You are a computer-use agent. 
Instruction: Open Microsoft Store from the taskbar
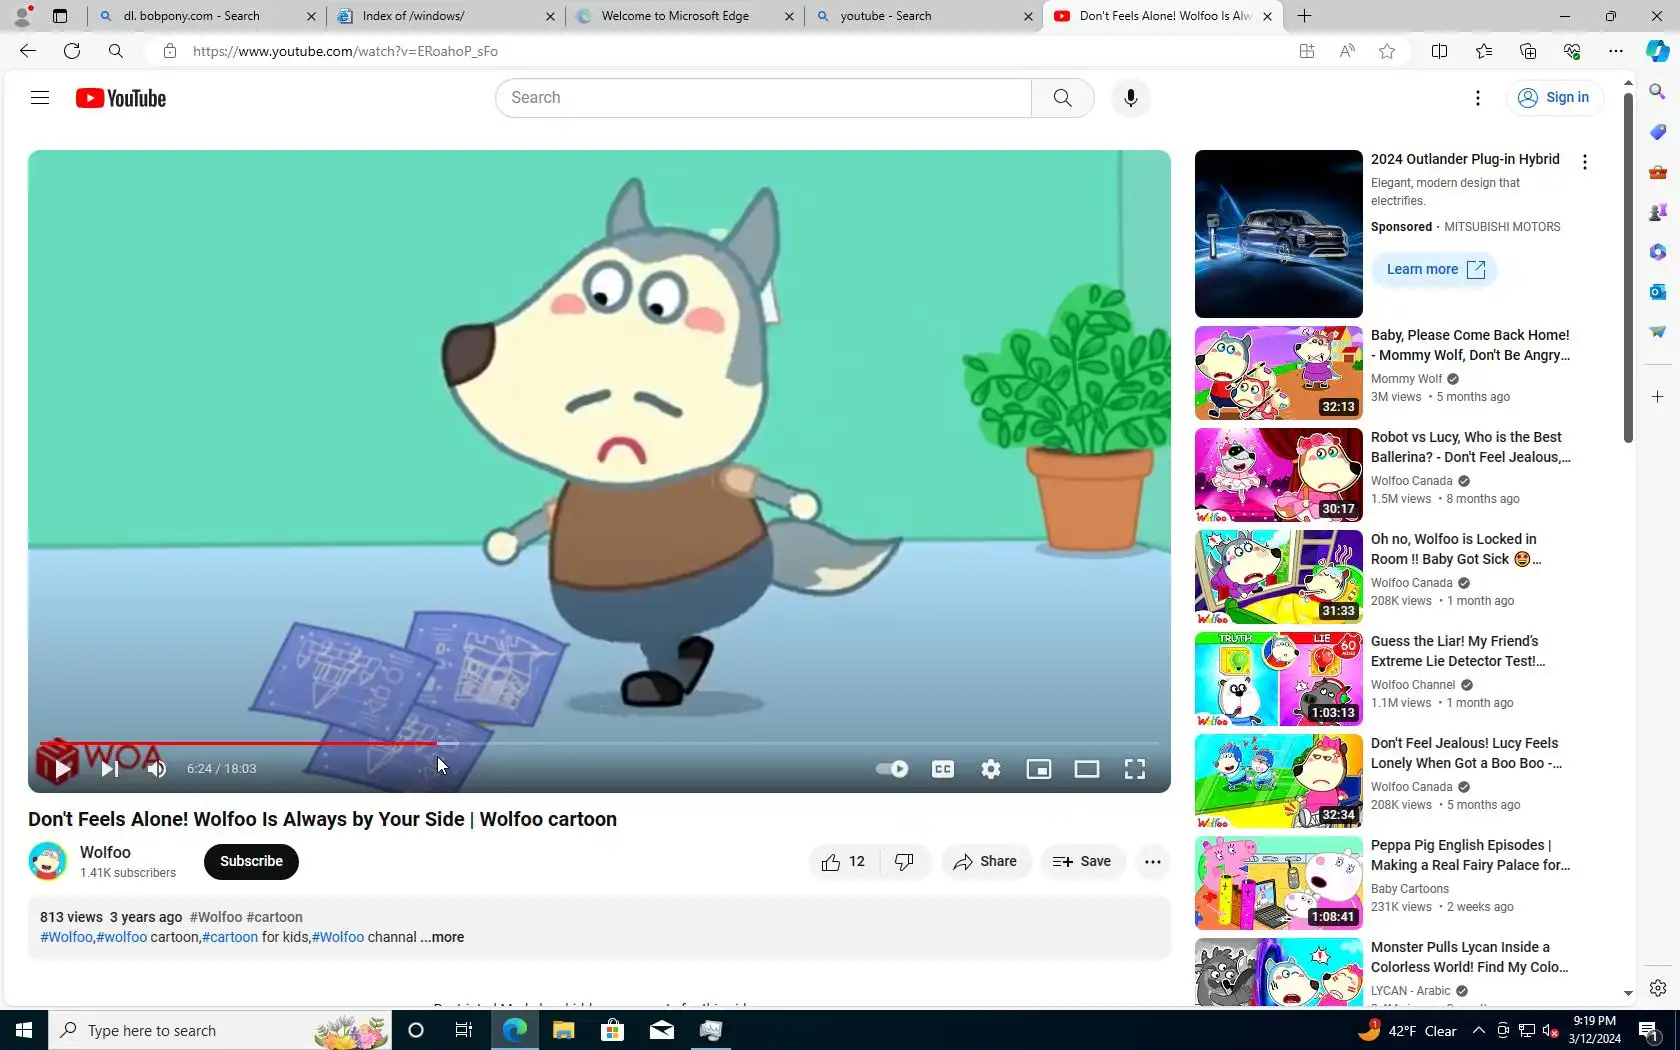click(613, 1030)
